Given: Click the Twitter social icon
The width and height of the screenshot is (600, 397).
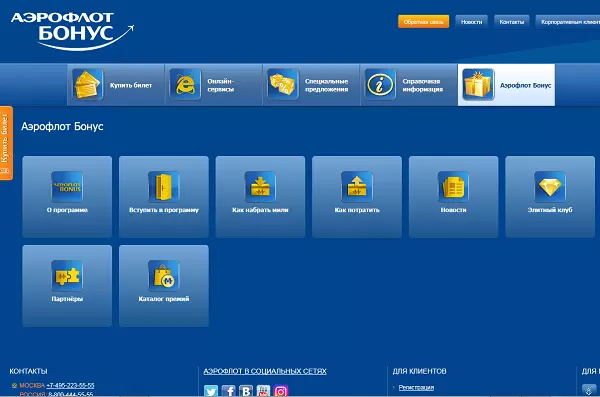Looking at the screenshot, I should click(211, 391).
